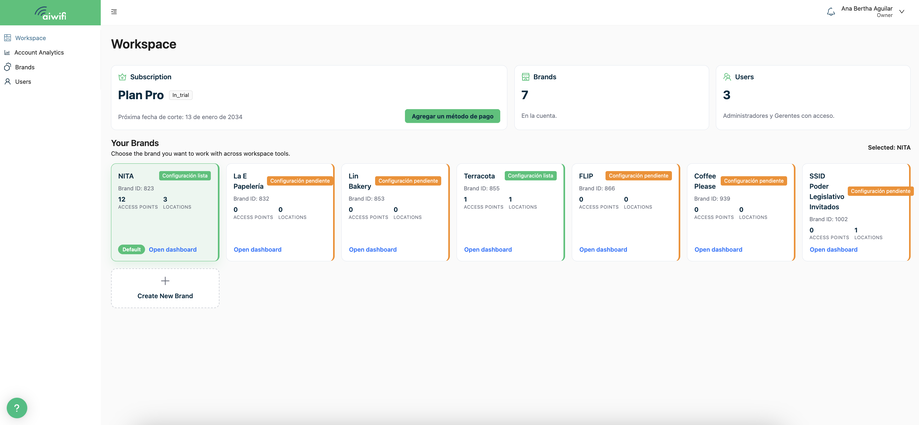Click Brand ID: 823 text
Screen dimensions: 919x425
click(x=136, y=189)
